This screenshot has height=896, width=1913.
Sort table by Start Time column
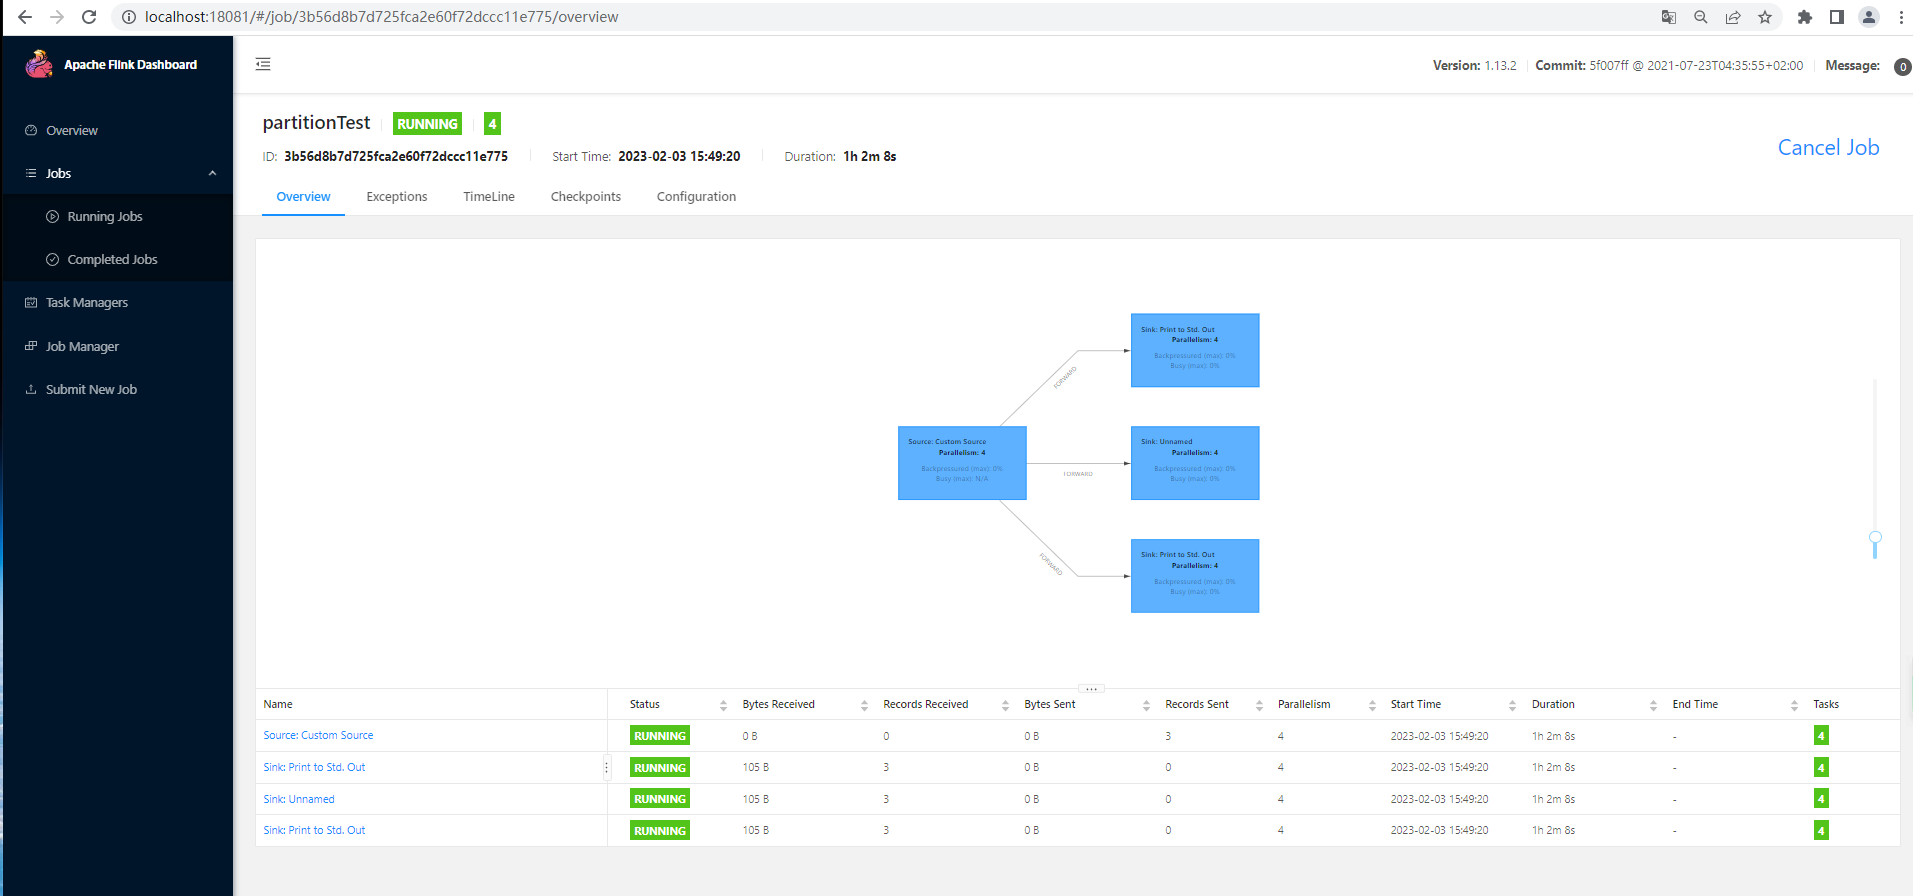pos(1512,705)
